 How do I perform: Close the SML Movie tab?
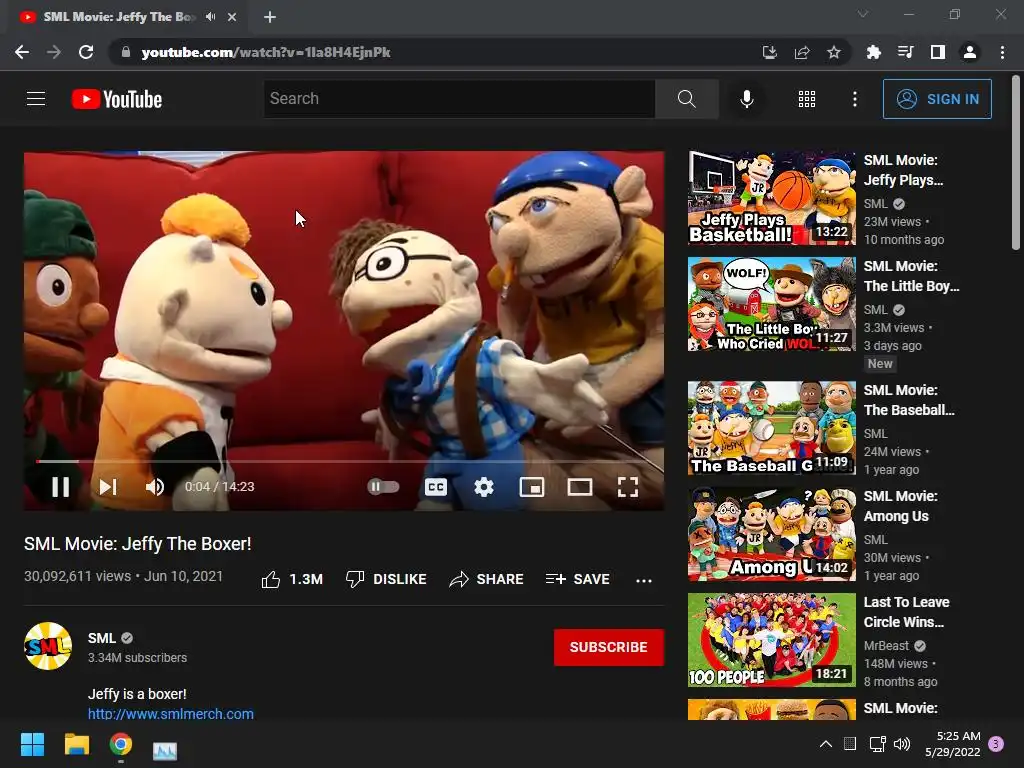click(232, 17)
